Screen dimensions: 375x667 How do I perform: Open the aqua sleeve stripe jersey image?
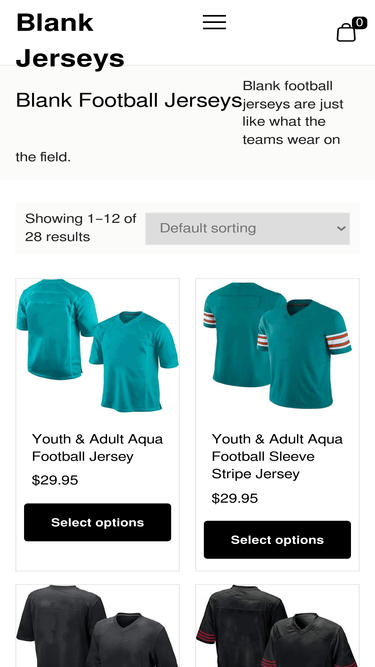(277, 346)
